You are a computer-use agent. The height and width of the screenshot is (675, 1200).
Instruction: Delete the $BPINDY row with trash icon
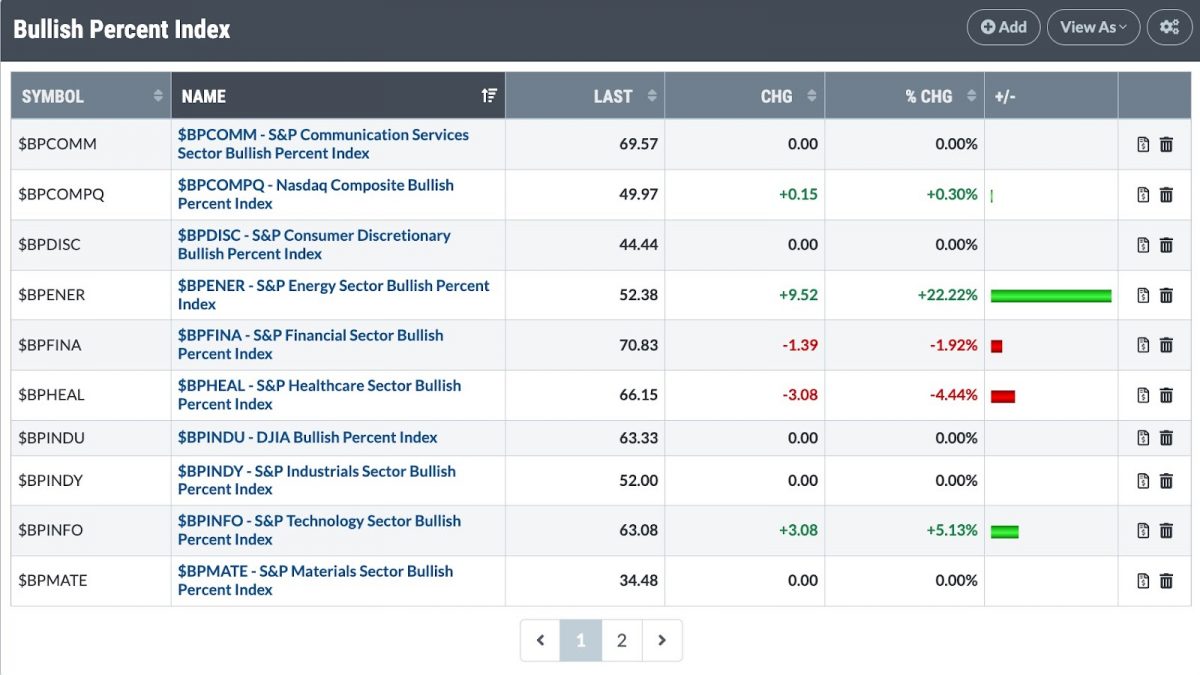pos(1166,481)
